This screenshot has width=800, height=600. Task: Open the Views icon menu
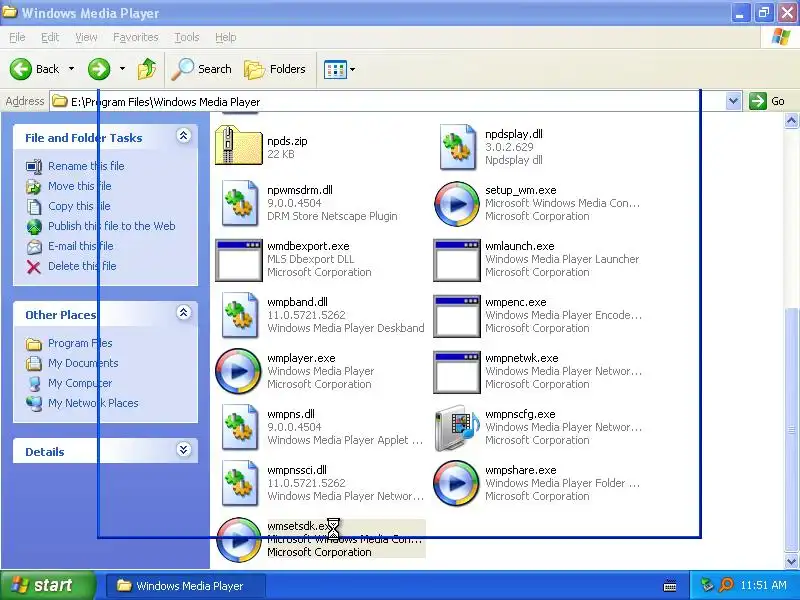(335, 69)
